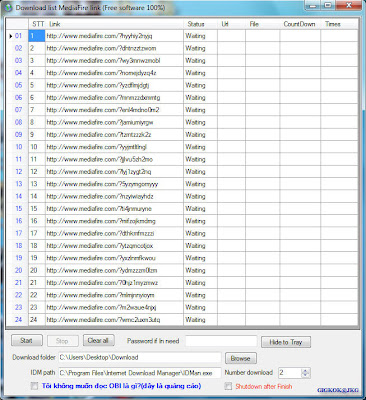This screenshot has height=400, width=366.
Task: Focus the Password if in need field
Action: point(221,341)
